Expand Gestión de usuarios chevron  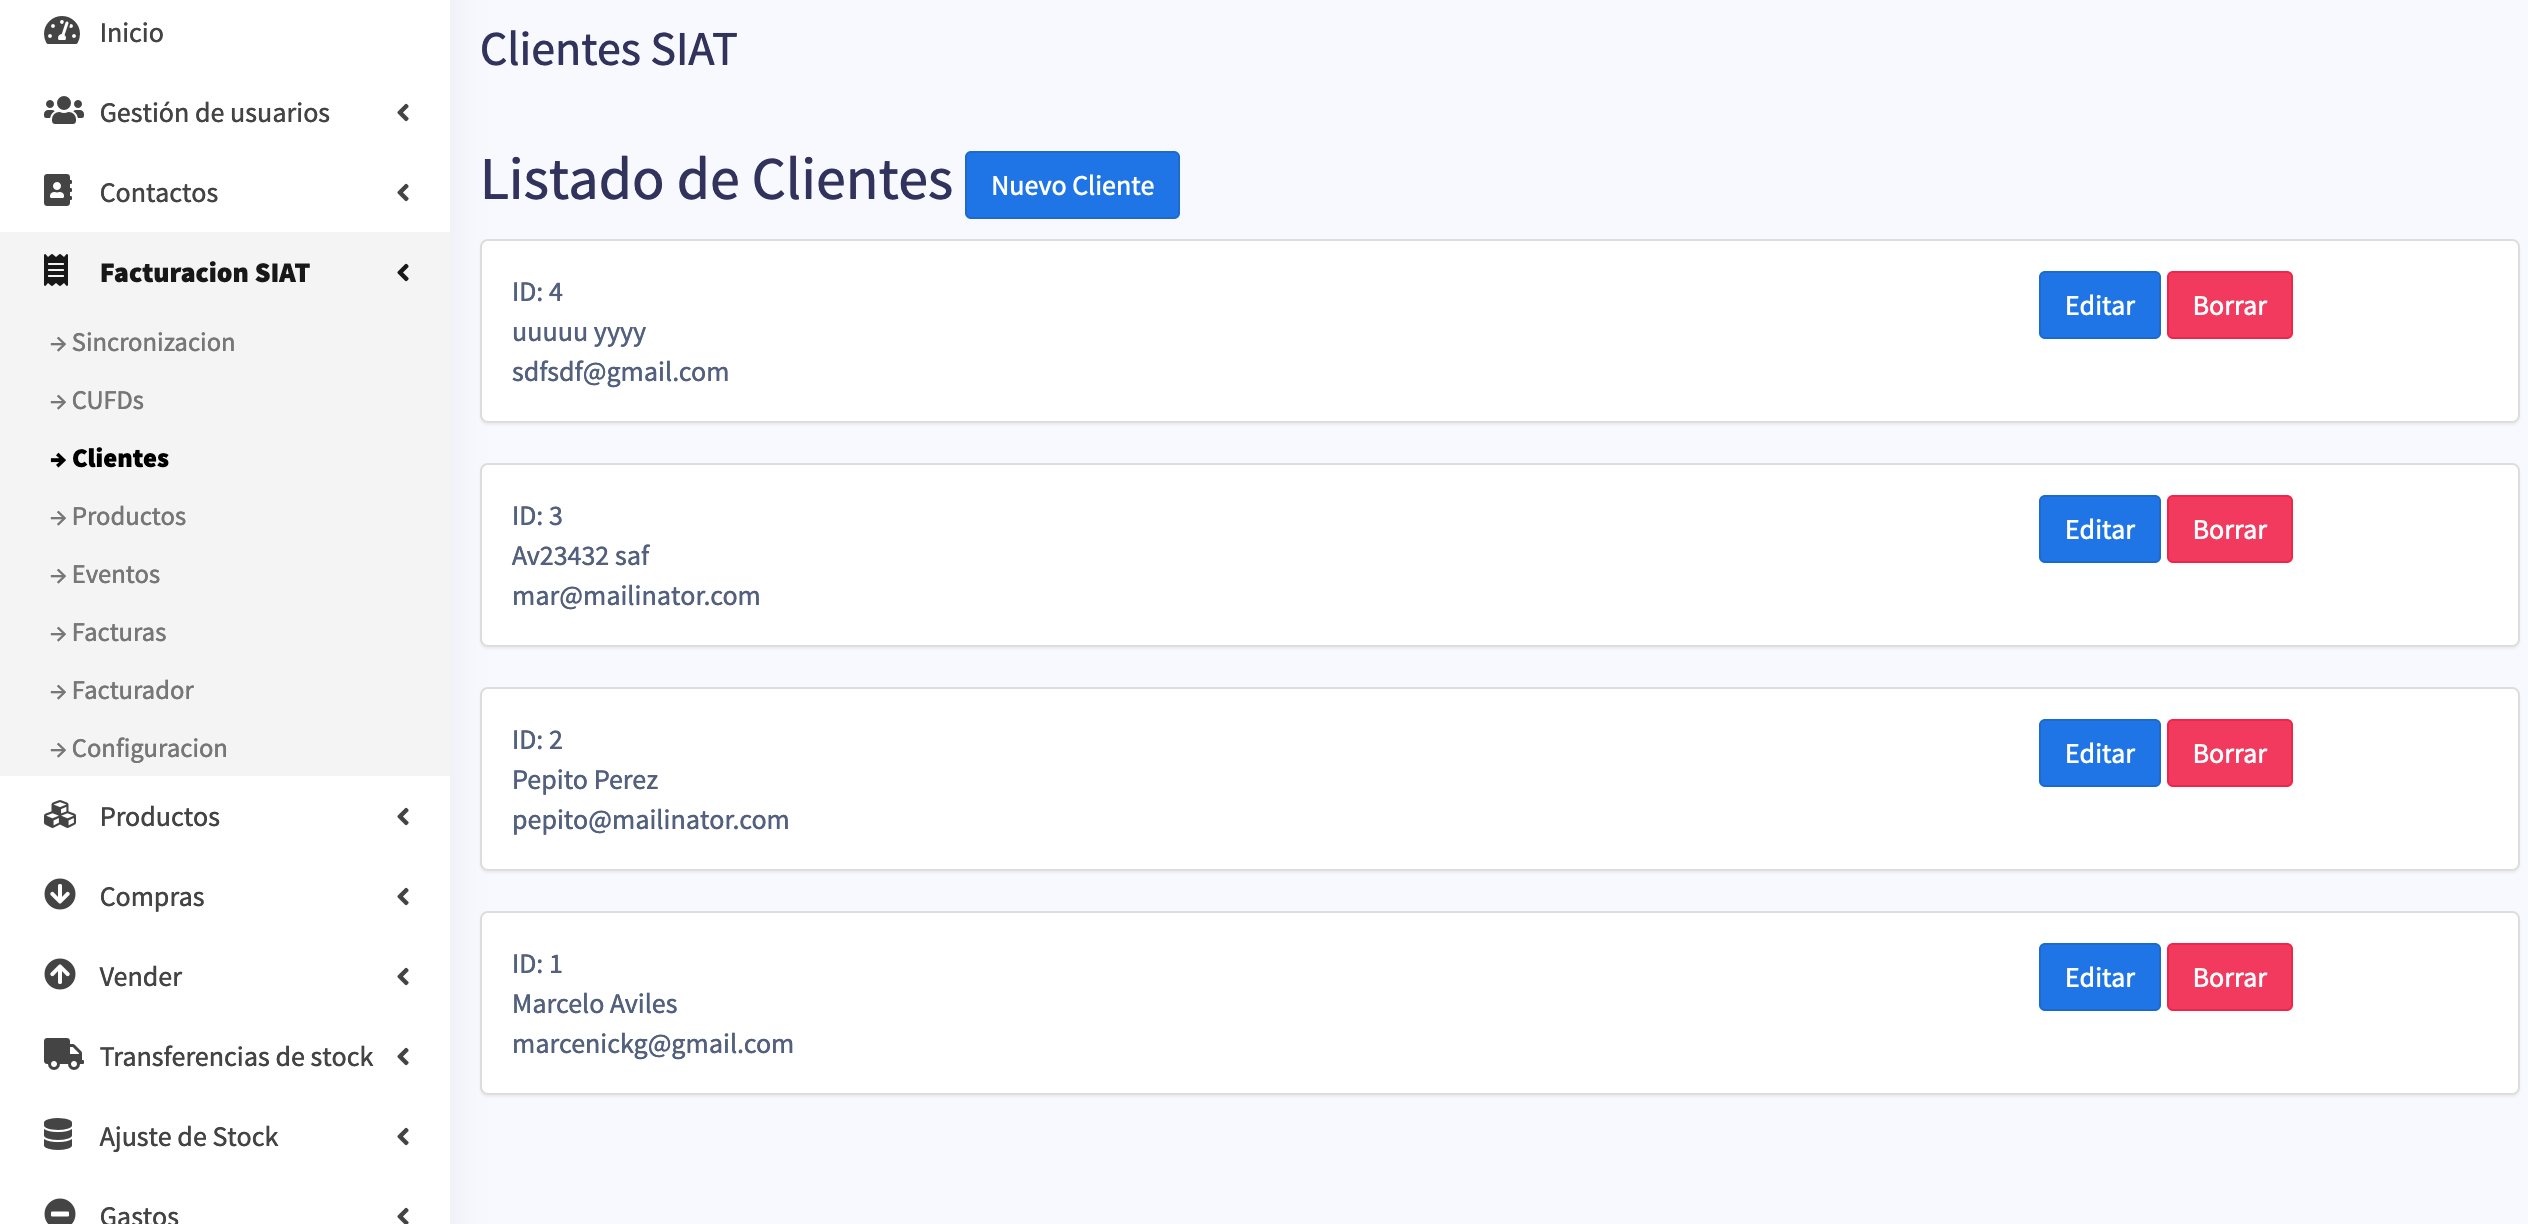pyautogui.click(x=403, y=112)
